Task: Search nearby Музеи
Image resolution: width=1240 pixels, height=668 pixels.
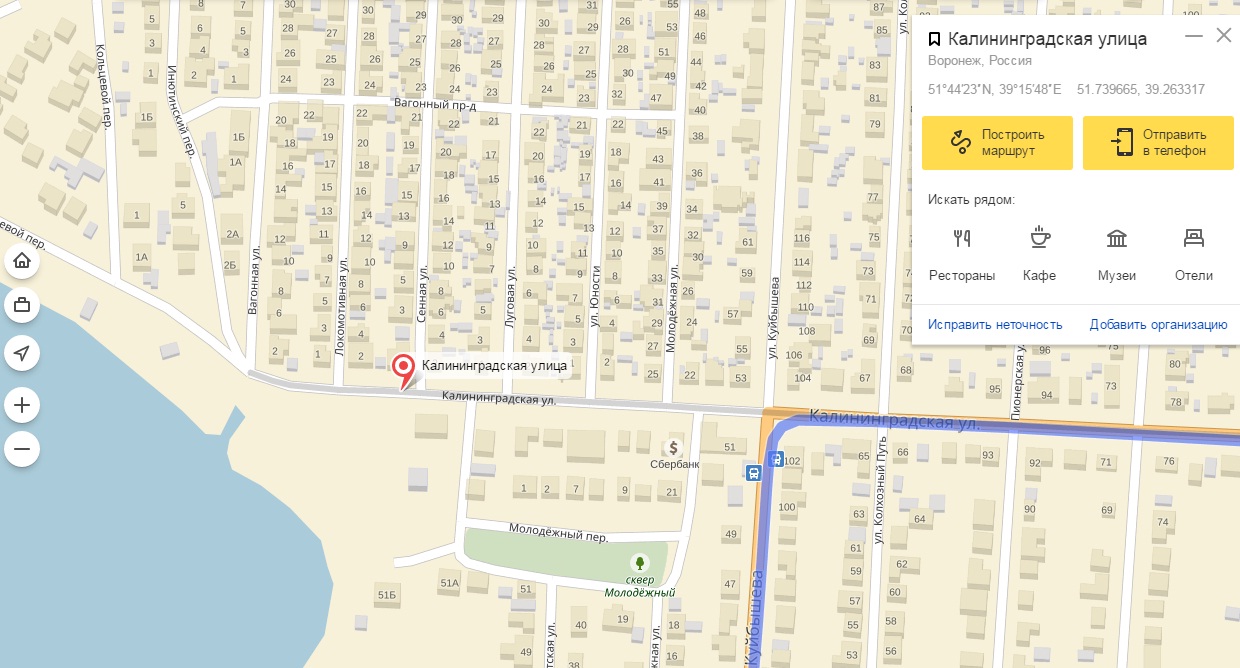Action: pos(1117,253)
